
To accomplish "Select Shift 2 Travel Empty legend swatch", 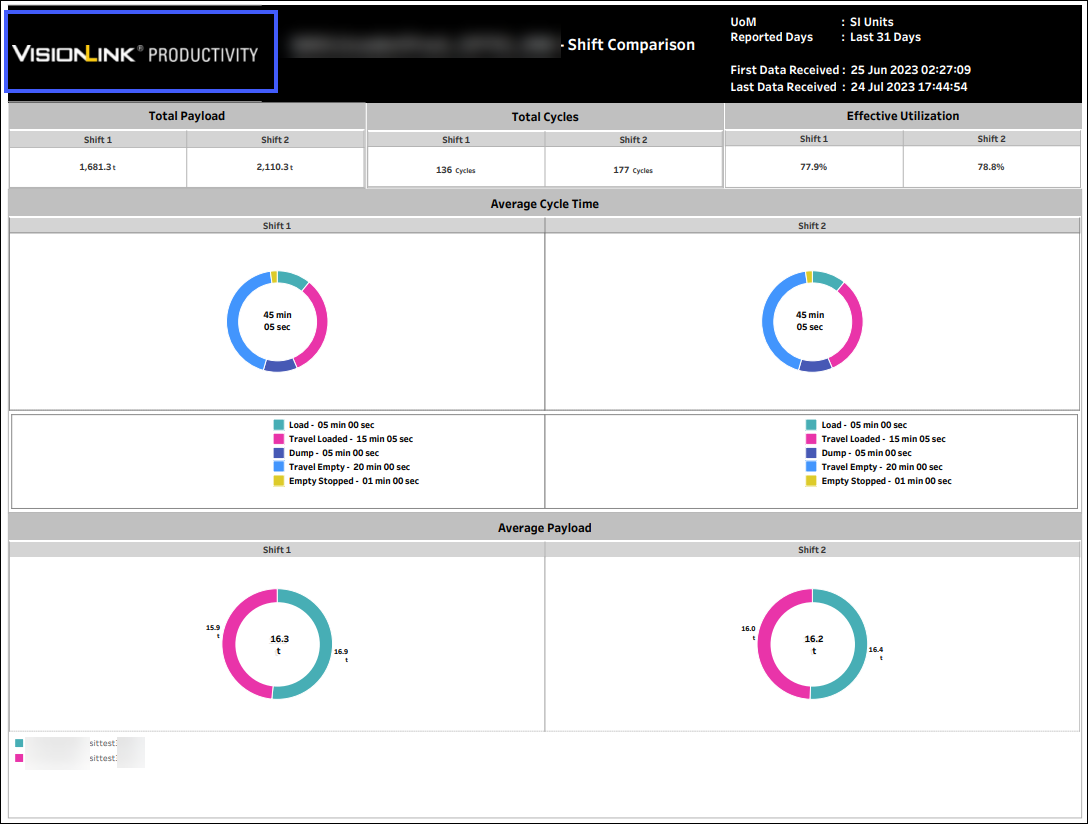I will [811, 467].
